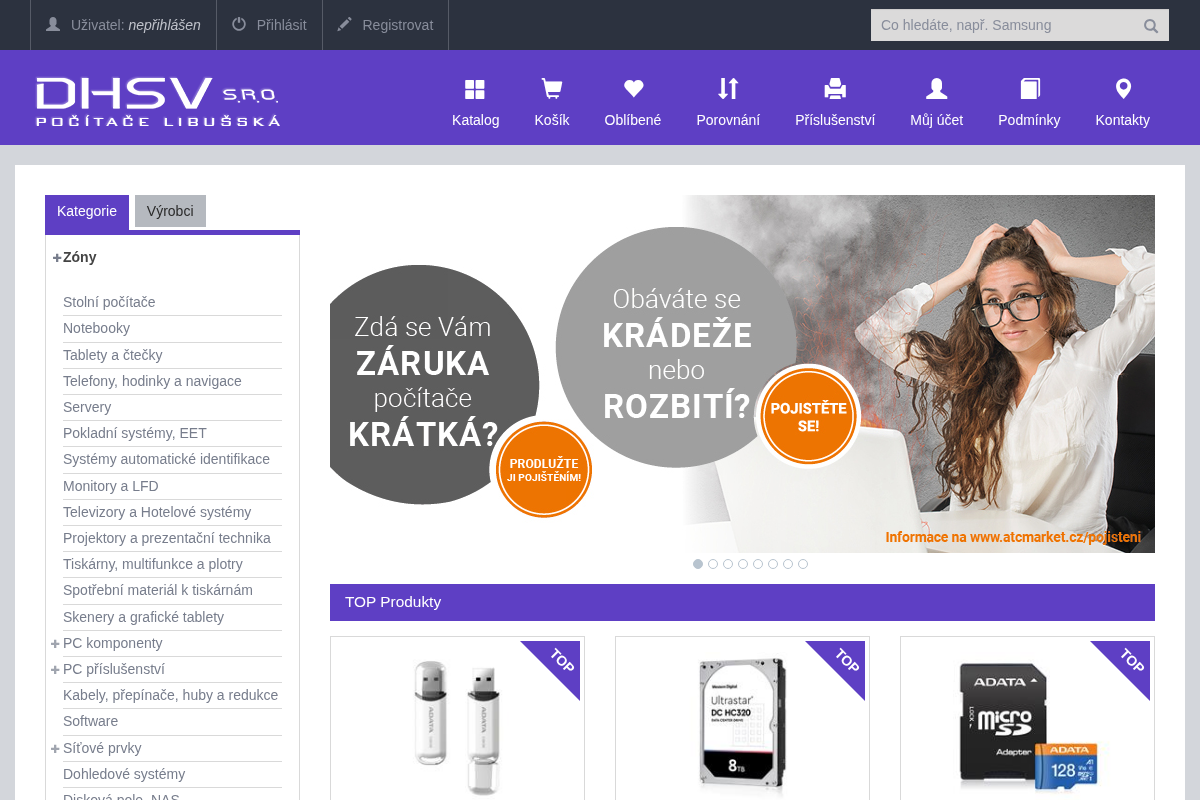Image resolution: width=1200 pixels, height=800 pixels.
Task: Click the Registrovat pencil icon
Action: coord(345,24)
